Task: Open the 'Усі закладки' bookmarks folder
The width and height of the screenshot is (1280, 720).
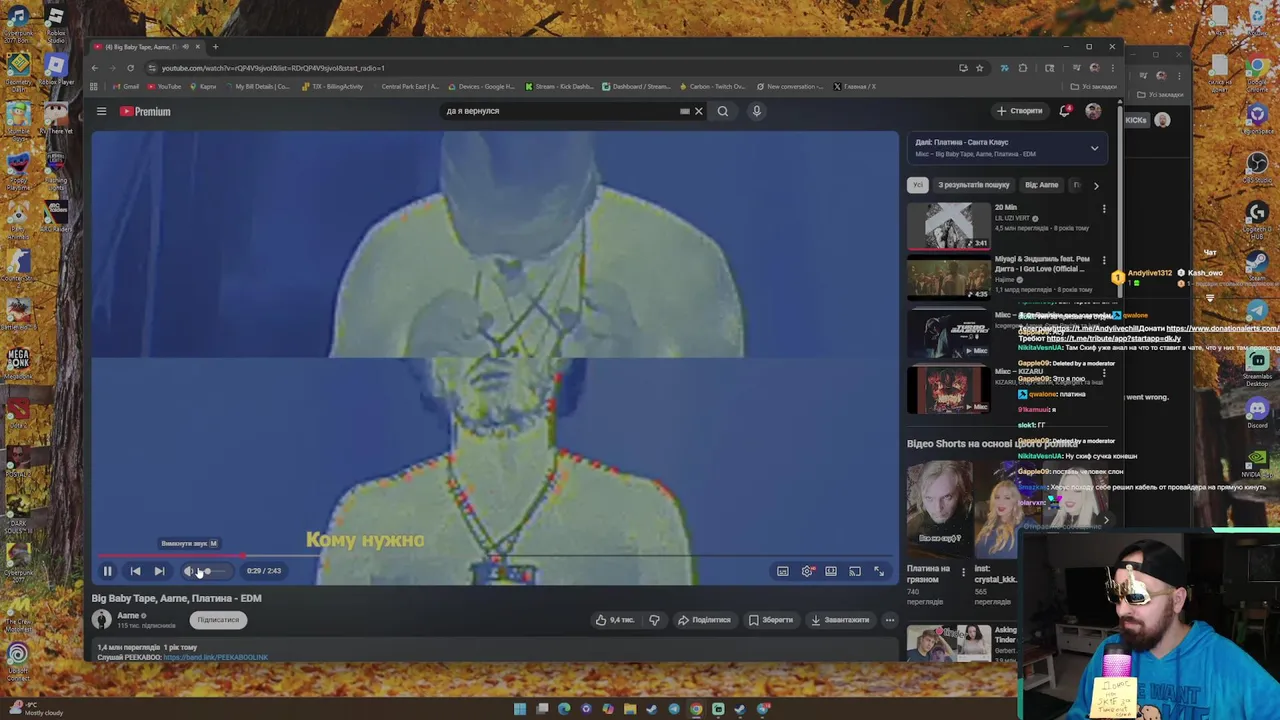Action: pos(1093,87)
